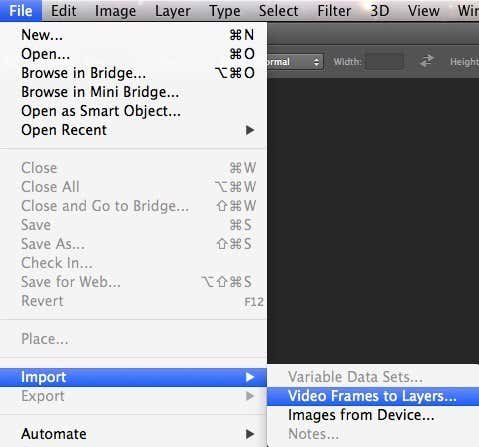This screenshot has width=479, height=447.
Task: Open the 3D menu
Action: [x=380, y=11]
